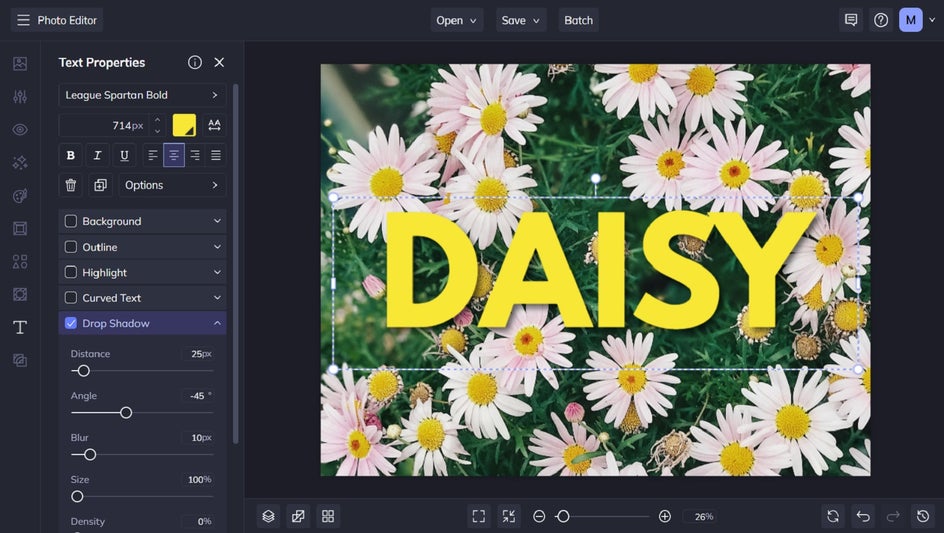Open the Layers panel icon
The height and width of the screenshot is (533, 944).
pyautogui.click(x=268, y=516)
